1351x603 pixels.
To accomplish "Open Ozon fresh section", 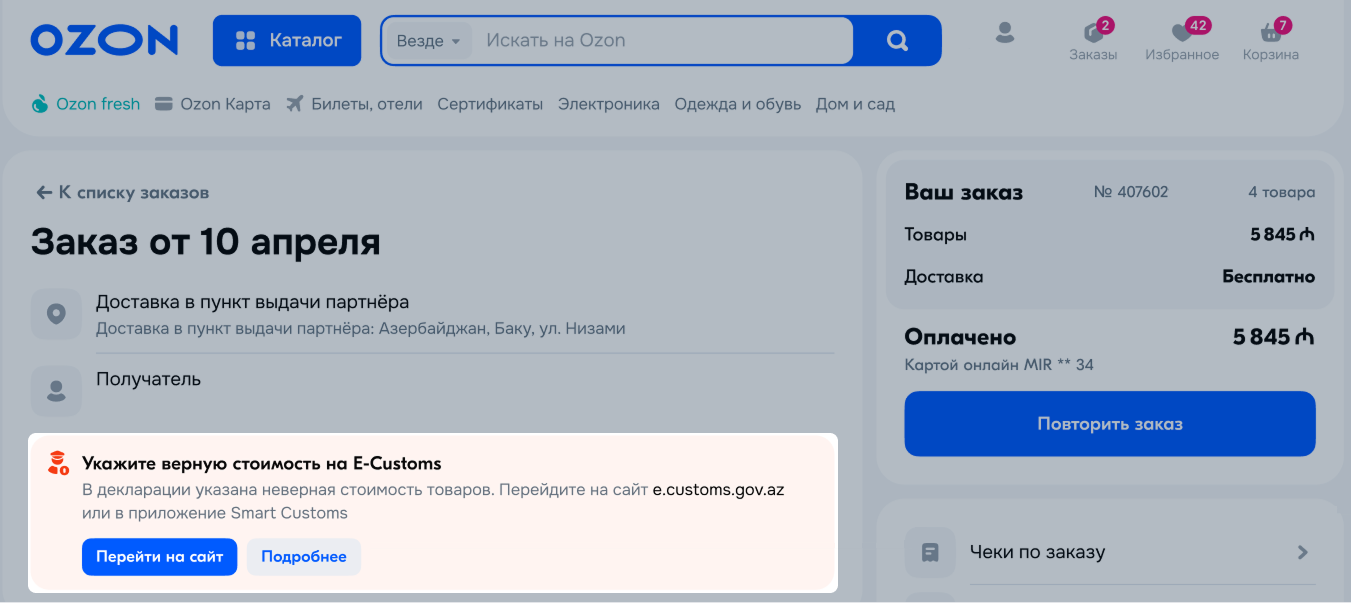I will [86, 104].
